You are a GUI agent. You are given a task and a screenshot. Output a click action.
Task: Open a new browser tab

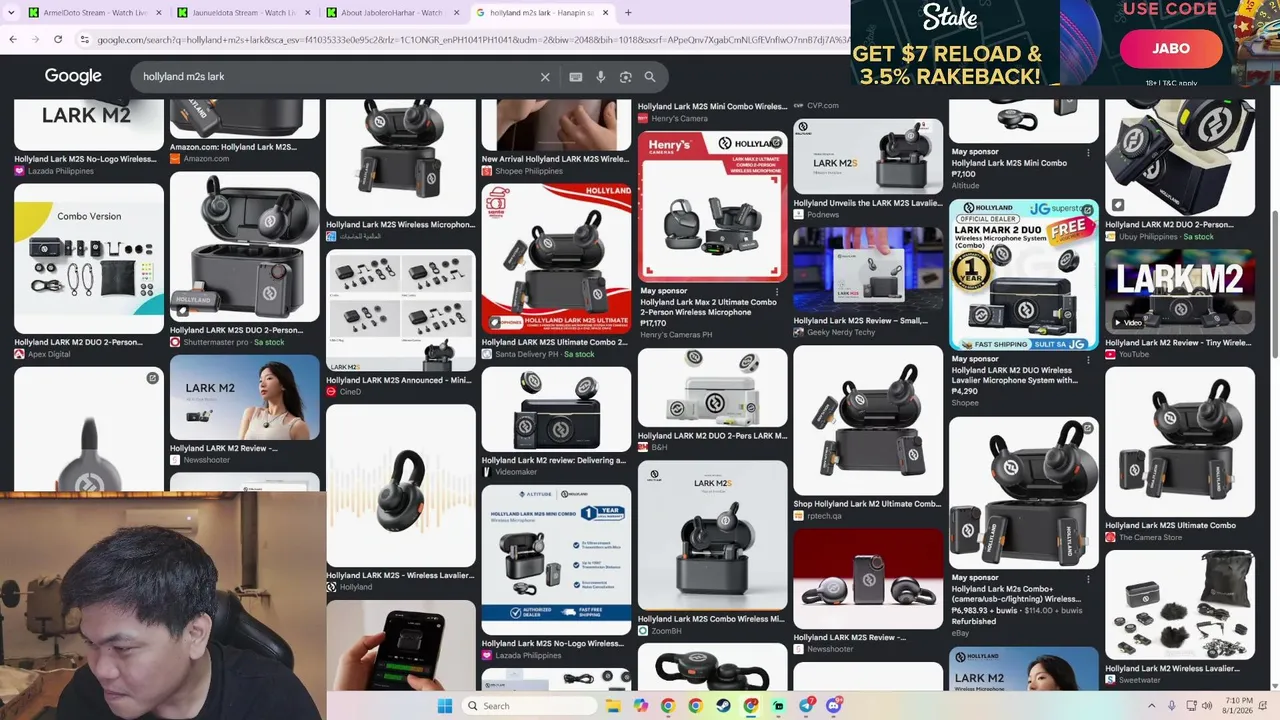(628, 13)
